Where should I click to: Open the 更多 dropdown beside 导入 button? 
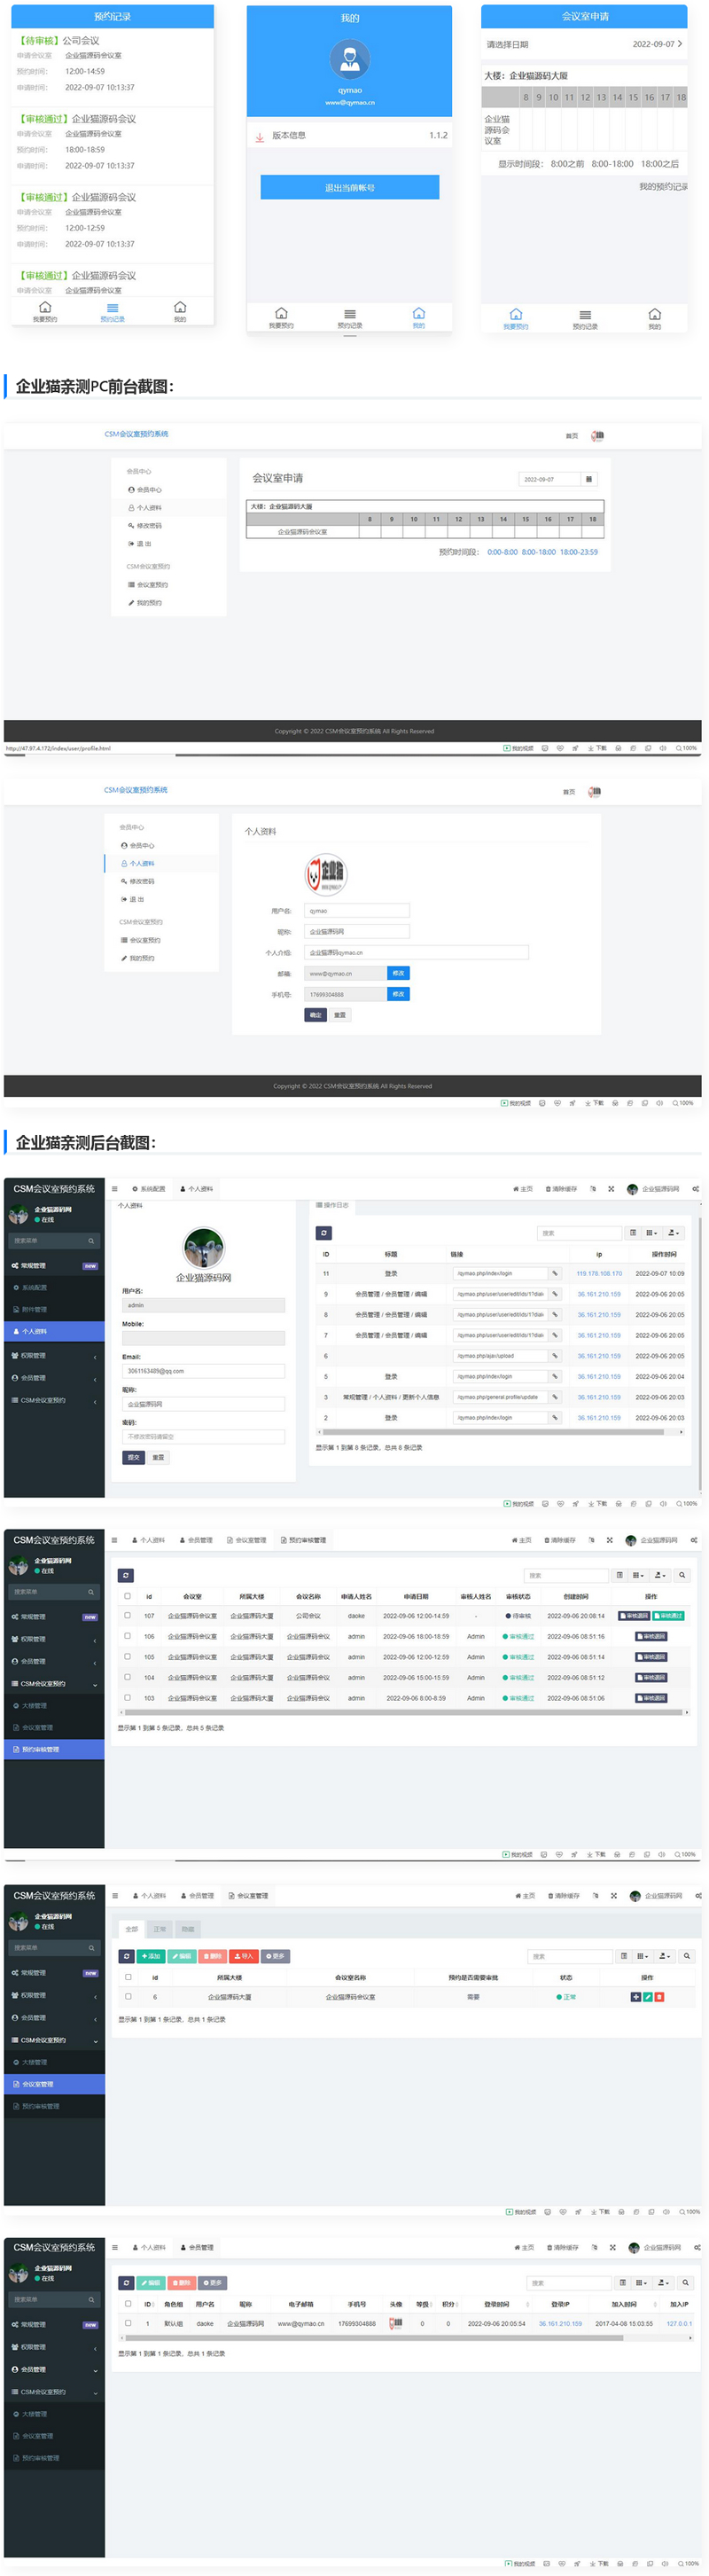[275, 1956]
